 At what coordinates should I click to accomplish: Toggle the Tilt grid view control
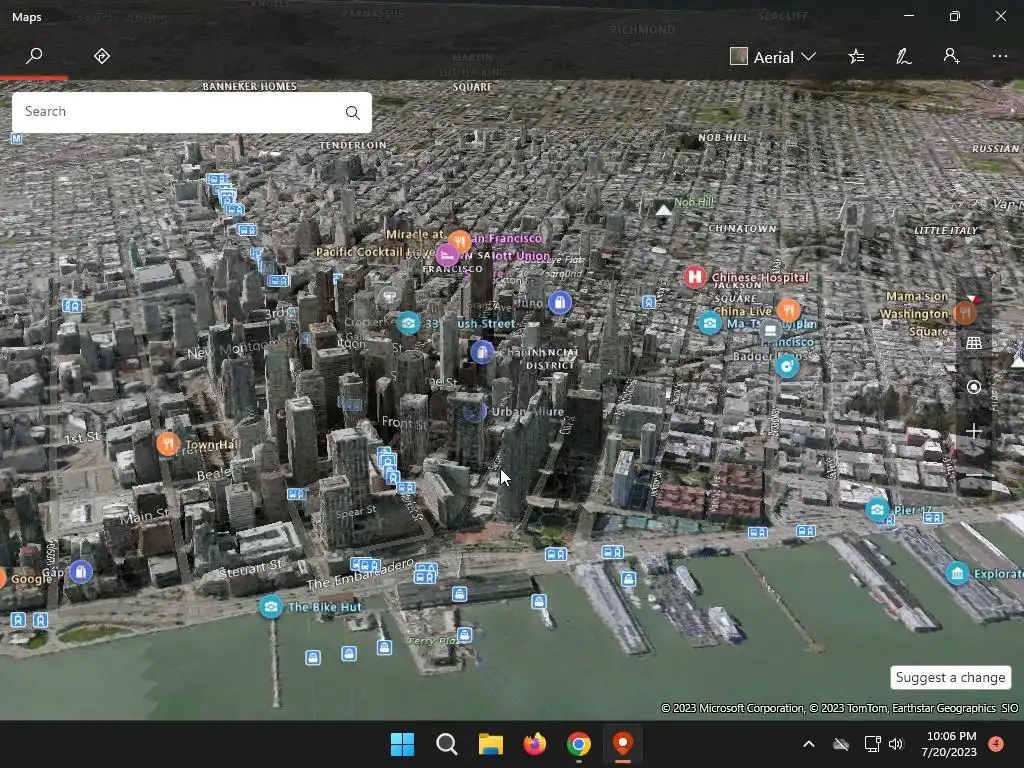tap(974, 343)
